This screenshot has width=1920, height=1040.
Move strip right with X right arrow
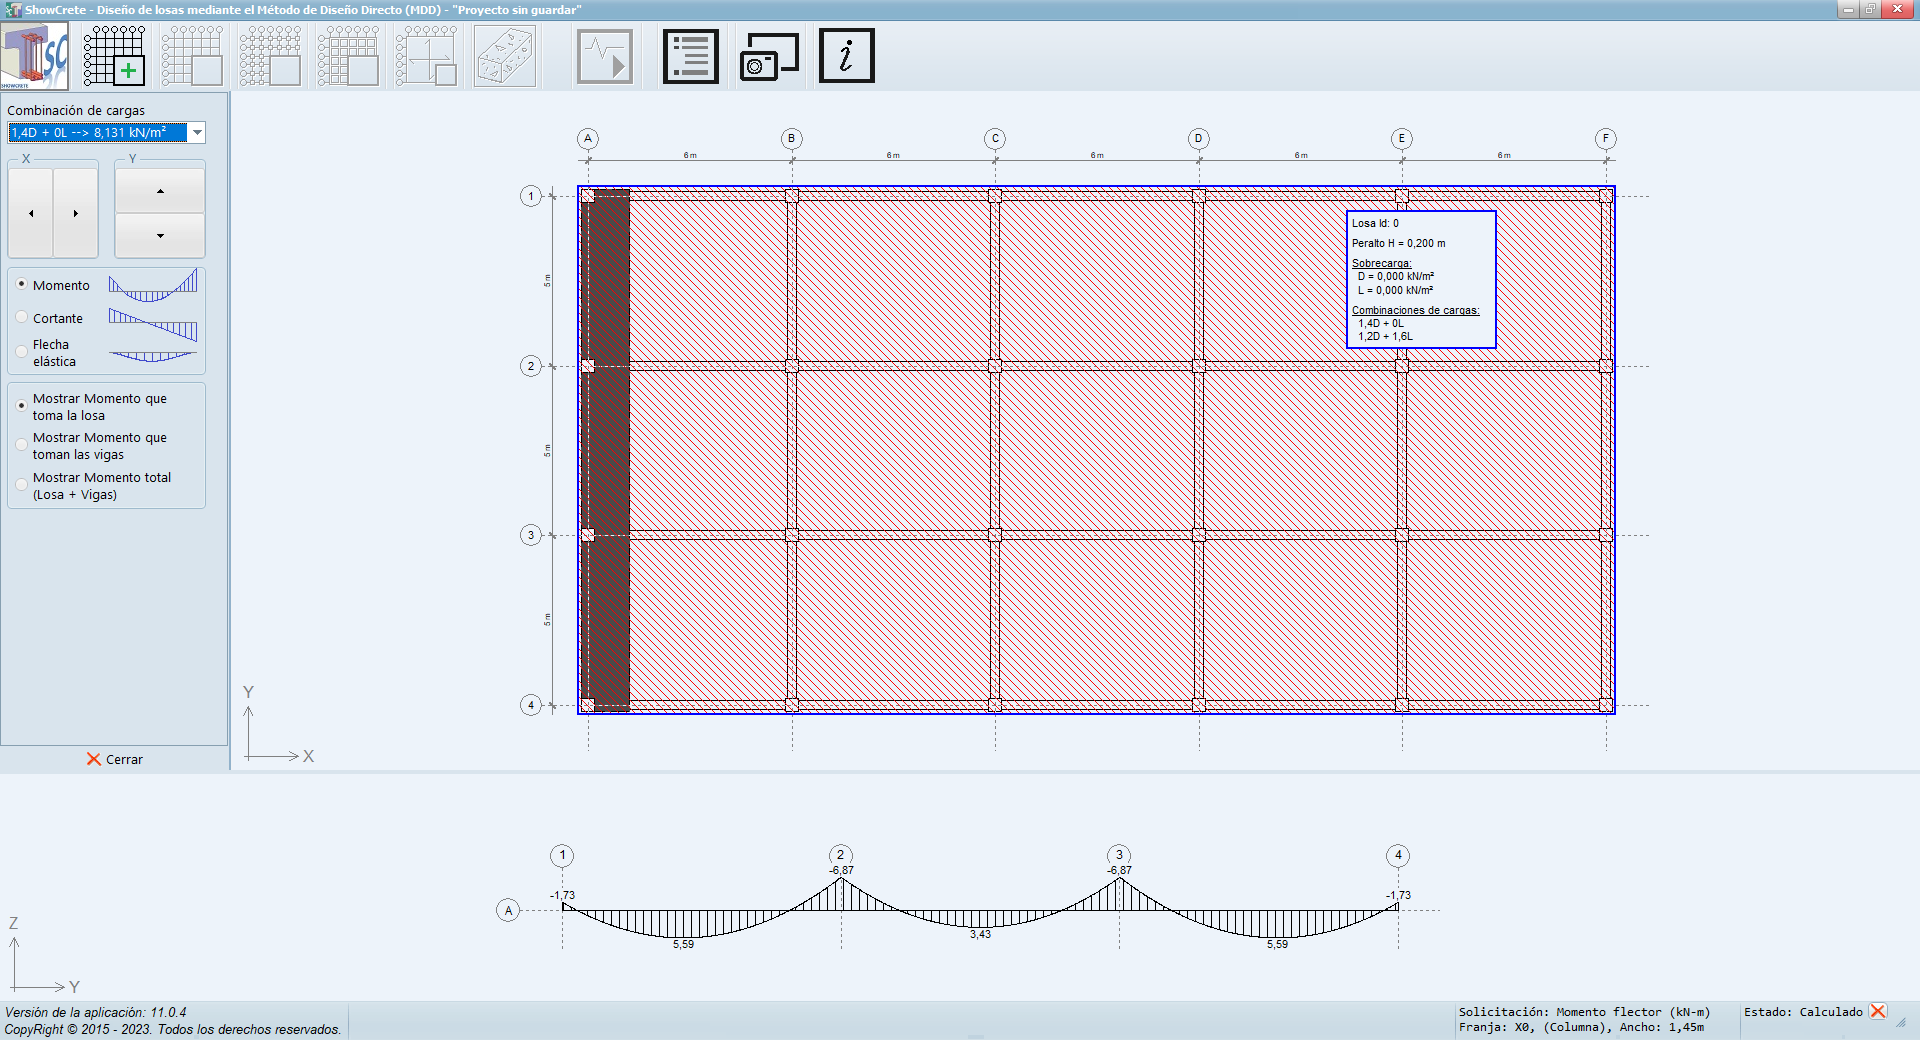[x=76, y=213]
